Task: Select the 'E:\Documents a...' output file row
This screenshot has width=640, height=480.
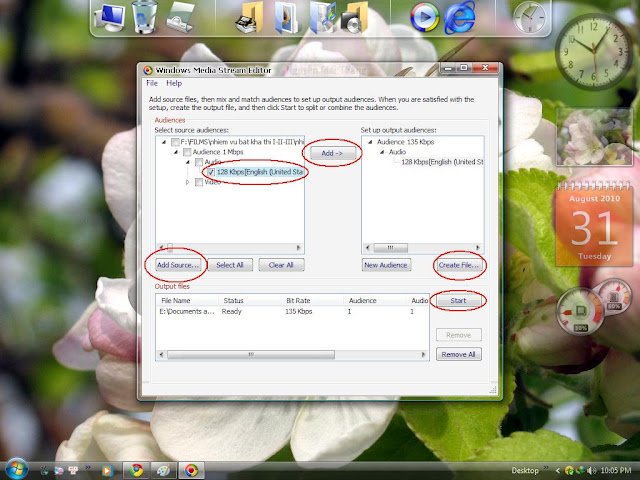Action: 292,311
